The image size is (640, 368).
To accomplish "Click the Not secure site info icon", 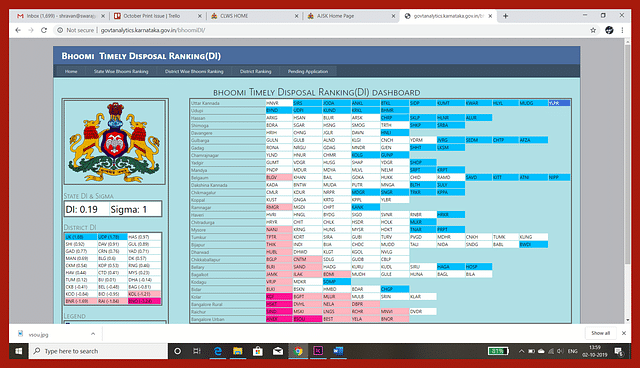I will pyautogui.click(x=60, y=30).
